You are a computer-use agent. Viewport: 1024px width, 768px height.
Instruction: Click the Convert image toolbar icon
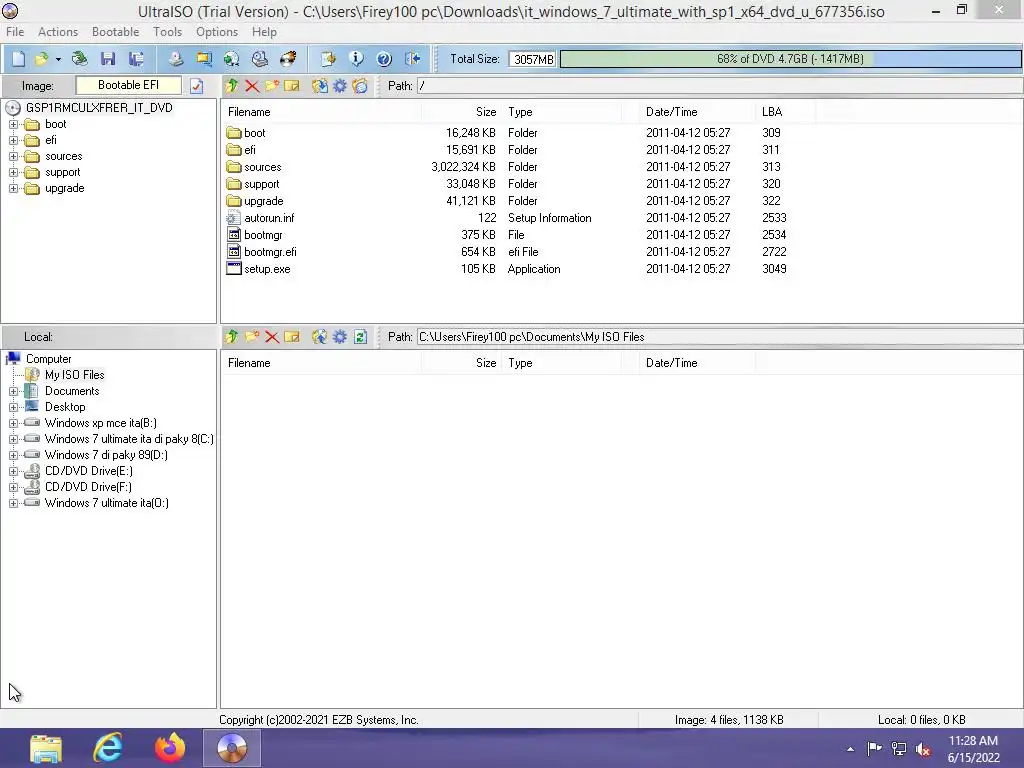click(232, 59)
